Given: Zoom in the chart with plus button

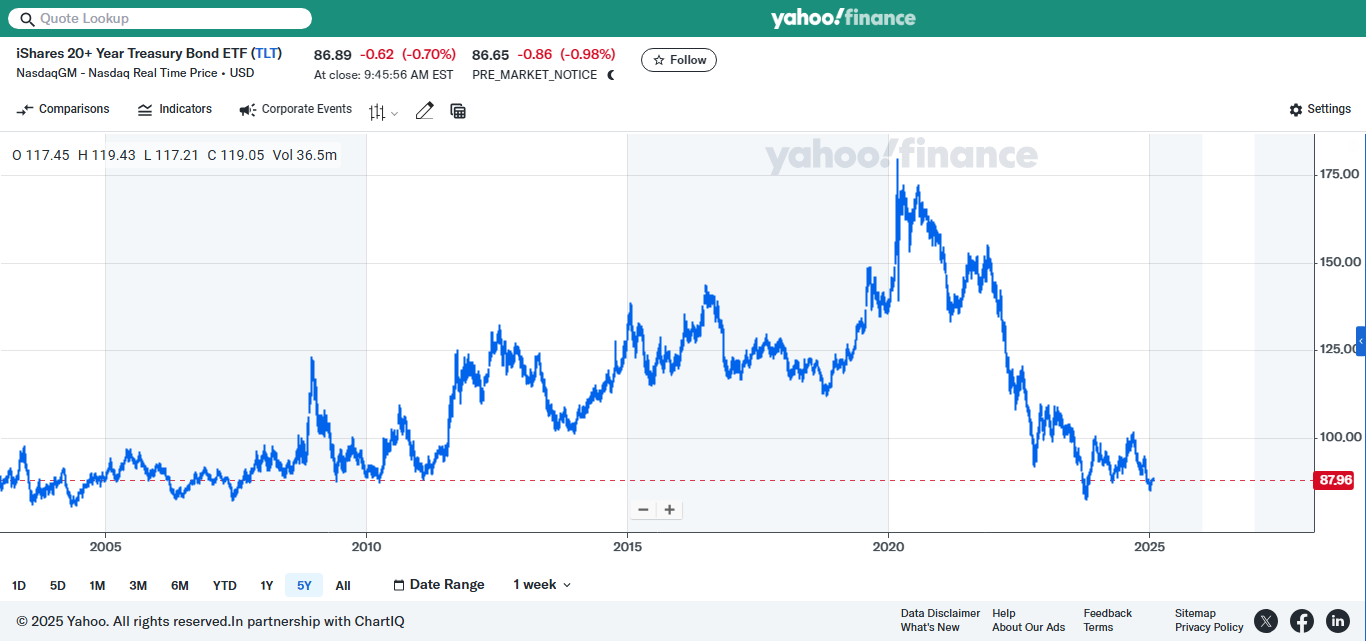Looking at the screenshot, I should [x=670, y=510].
